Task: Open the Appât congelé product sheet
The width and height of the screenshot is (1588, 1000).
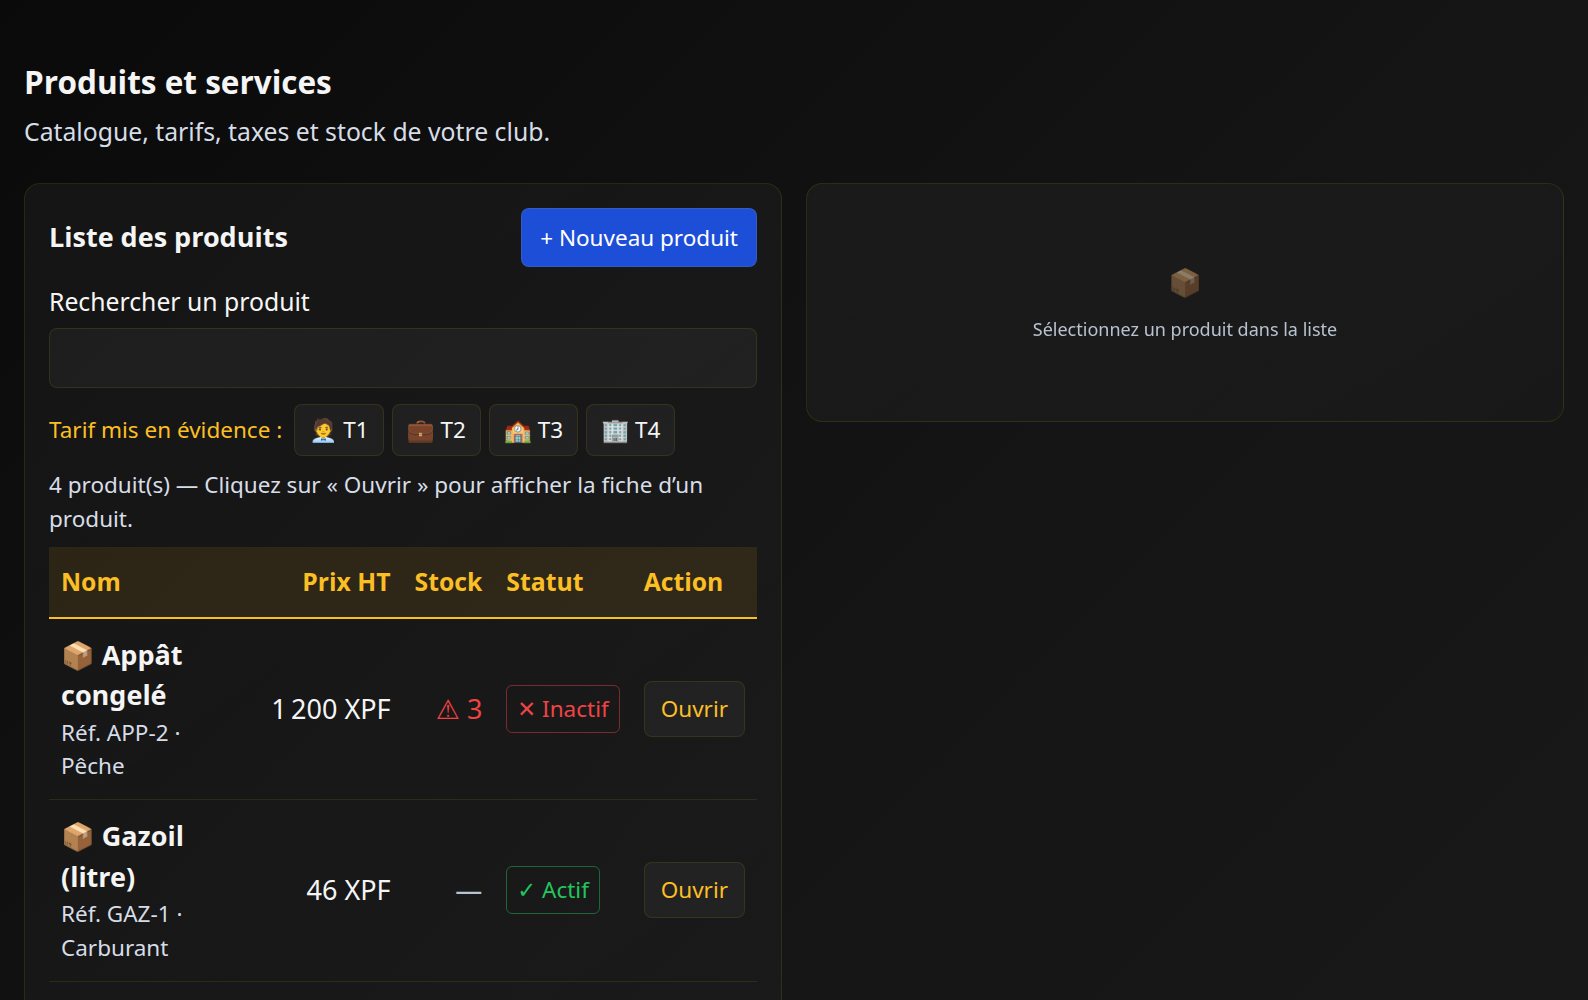Action: tap(694, 709)
